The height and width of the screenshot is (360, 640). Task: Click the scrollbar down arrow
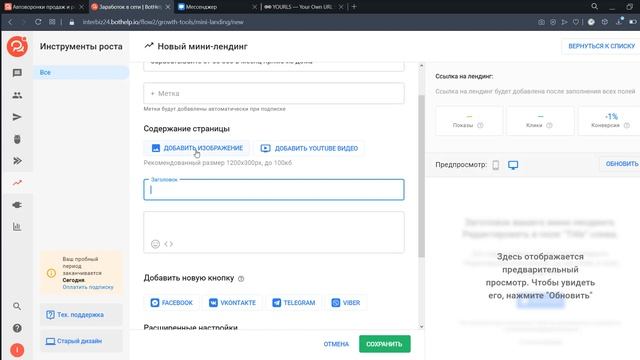click(x=422, y=327)
